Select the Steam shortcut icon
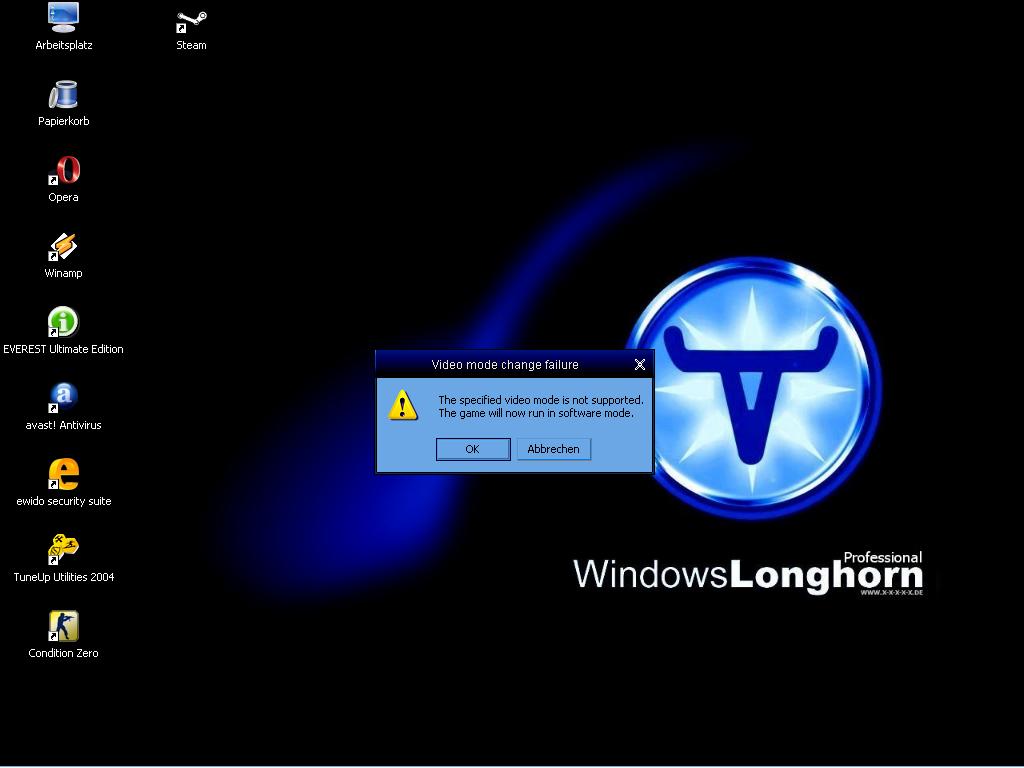This screenshot has width=1024, height=768. pyautogui.click(x=191, y=21)
